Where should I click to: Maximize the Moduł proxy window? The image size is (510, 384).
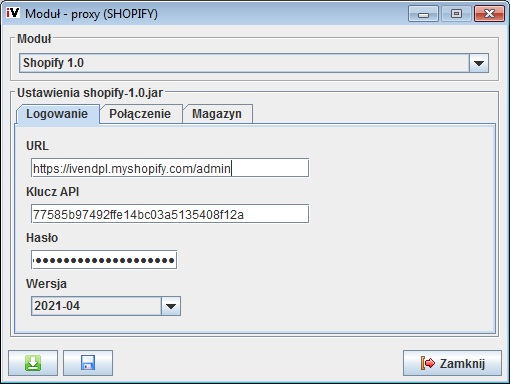click(x=456, y=14)
